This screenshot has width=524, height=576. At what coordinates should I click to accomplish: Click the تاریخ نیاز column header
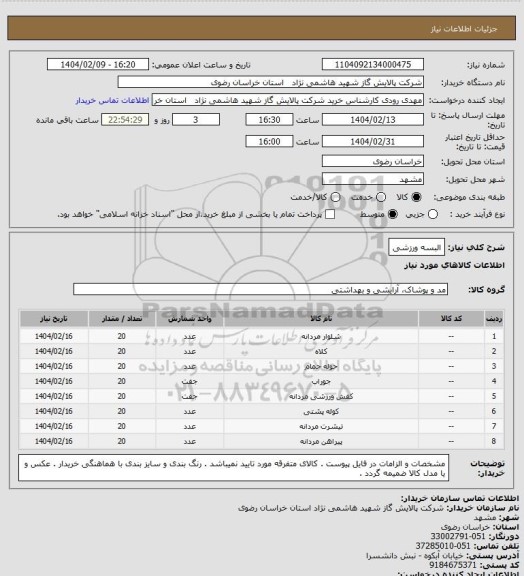(54, 318)
